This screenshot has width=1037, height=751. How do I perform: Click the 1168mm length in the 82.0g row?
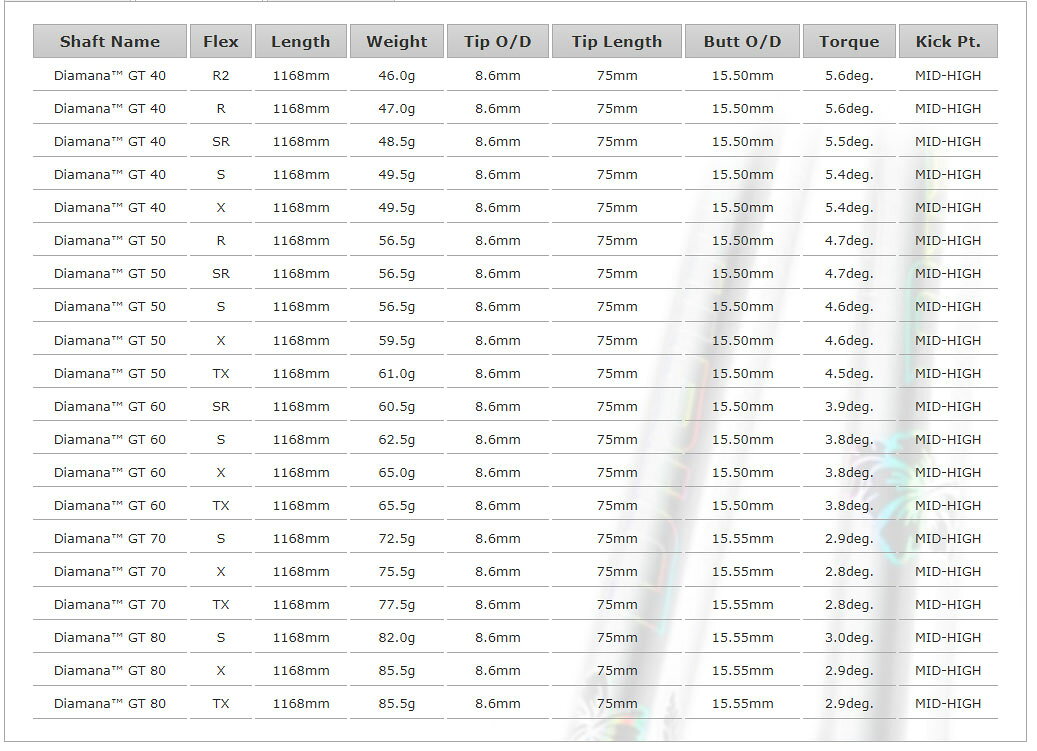click(301, 638)
